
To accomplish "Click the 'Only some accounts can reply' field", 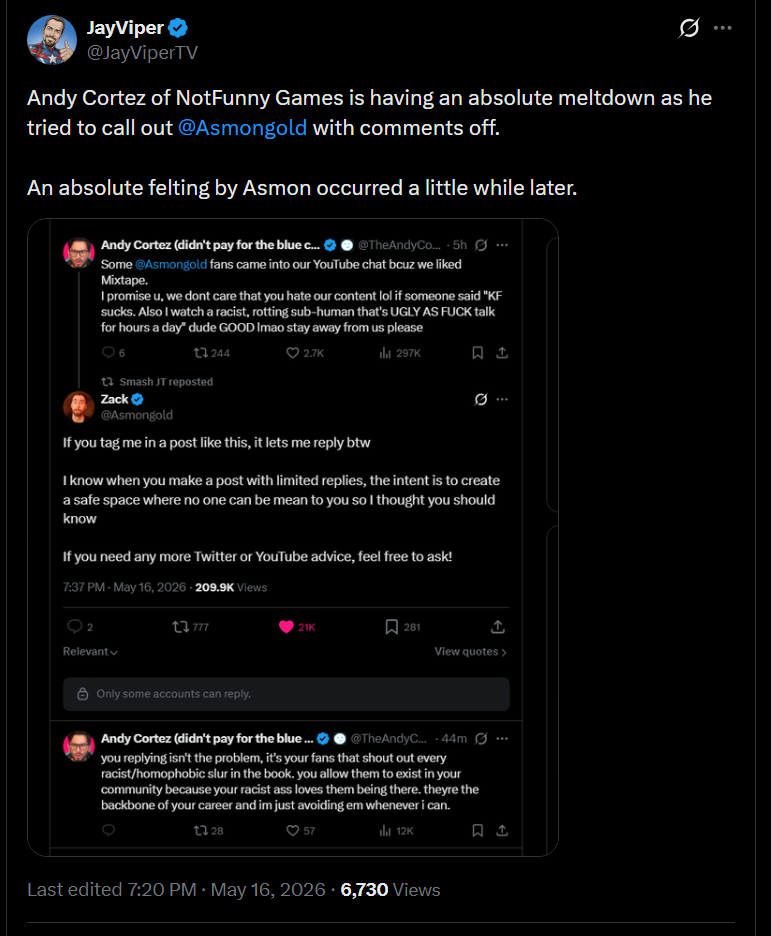I will pyautogui.click(x=286, y=694).
